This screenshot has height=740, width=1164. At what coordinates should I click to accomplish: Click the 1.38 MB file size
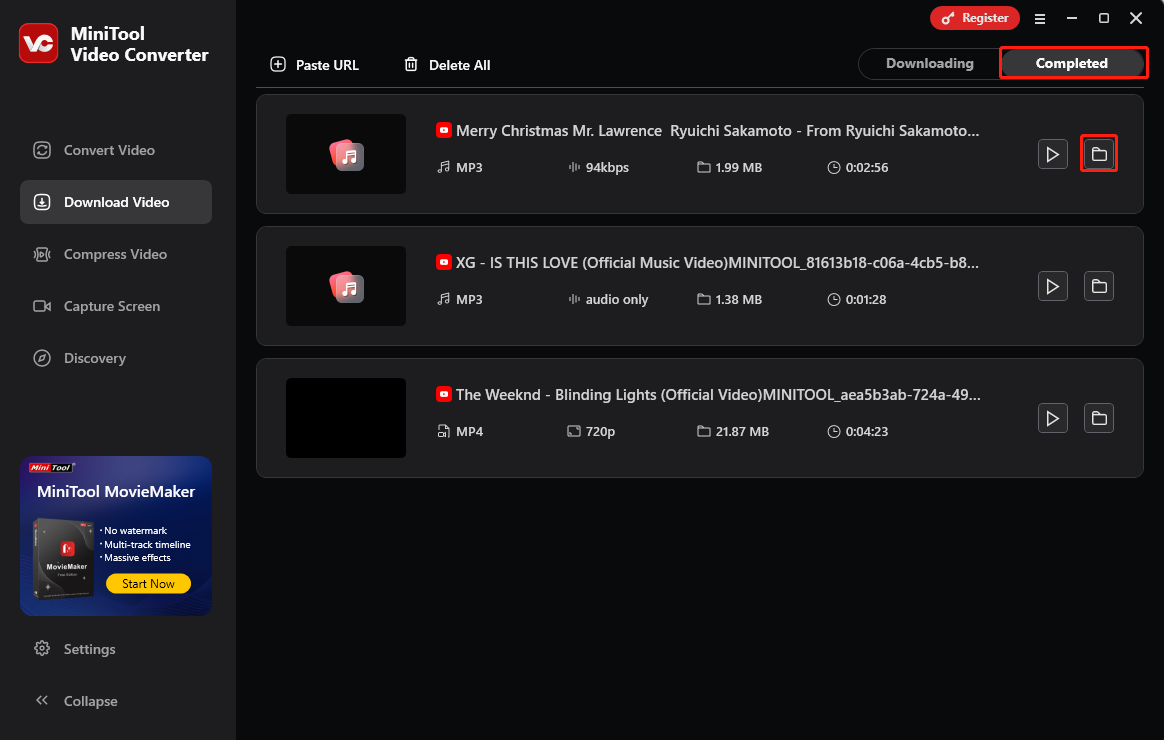click(739, 300)
